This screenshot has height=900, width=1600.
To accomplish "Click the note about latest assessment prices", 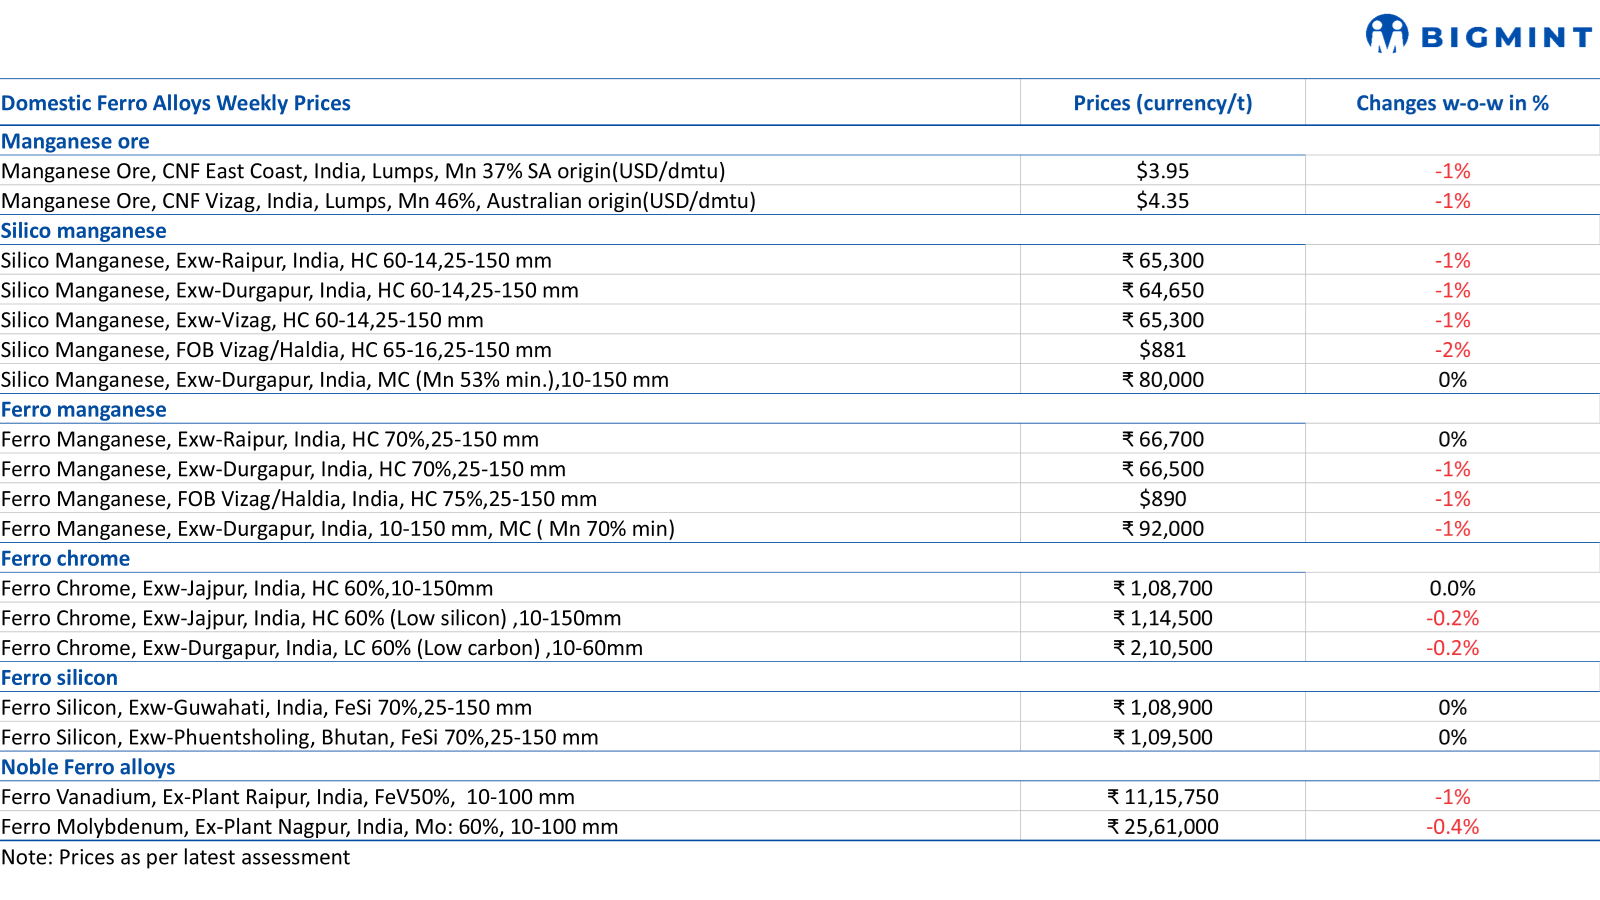I will coord(176,857).
